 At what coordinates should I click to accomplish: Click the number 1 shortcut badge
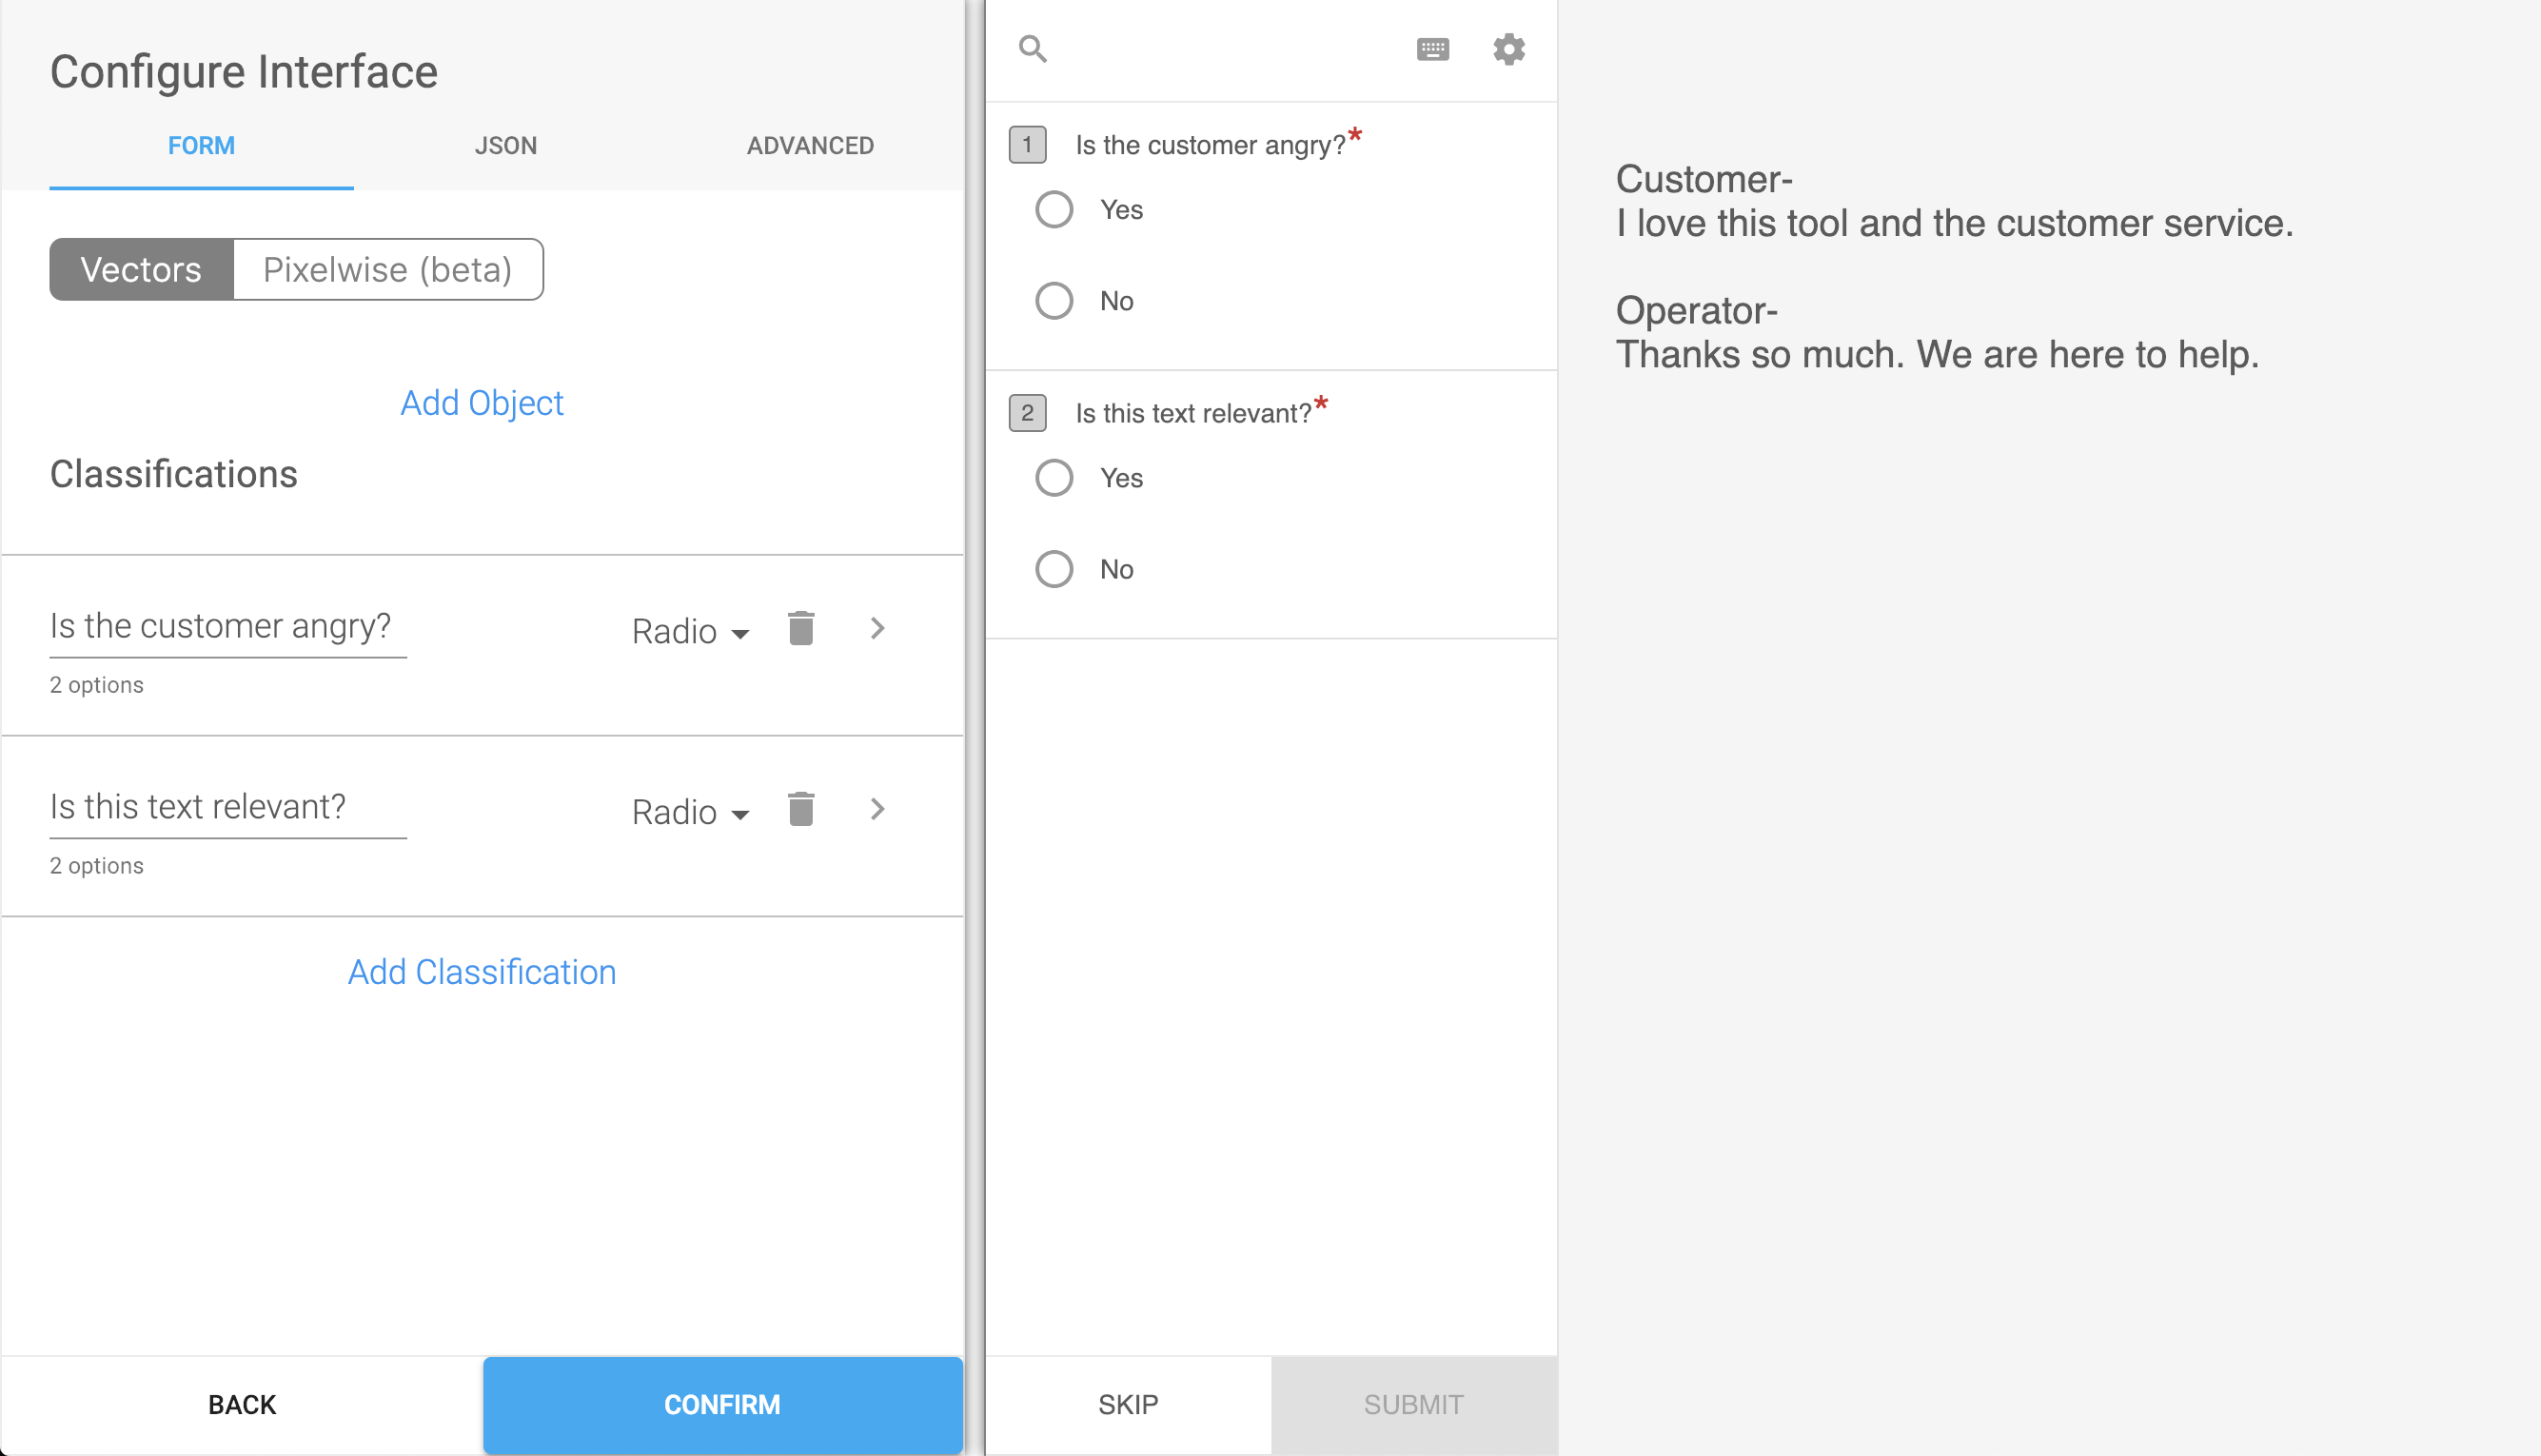tap(1027, 144)
